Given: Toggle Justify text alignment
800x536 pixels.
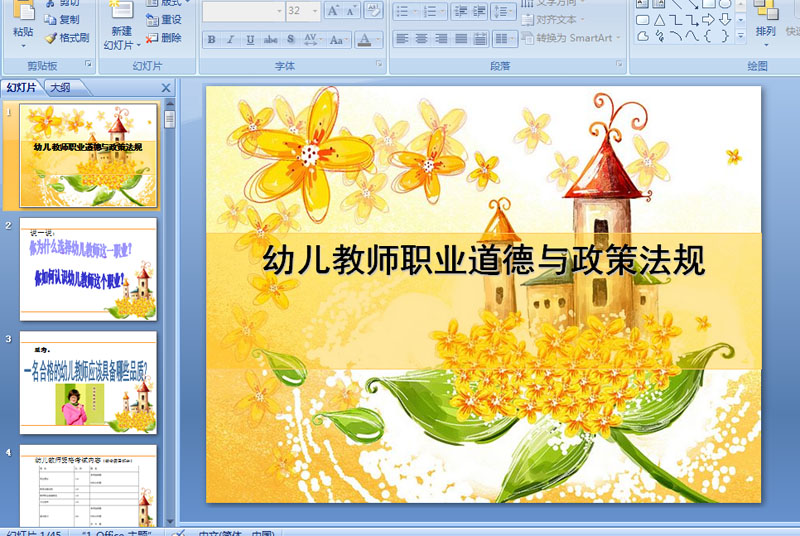Looking at the screenshot, I should 461,39.
